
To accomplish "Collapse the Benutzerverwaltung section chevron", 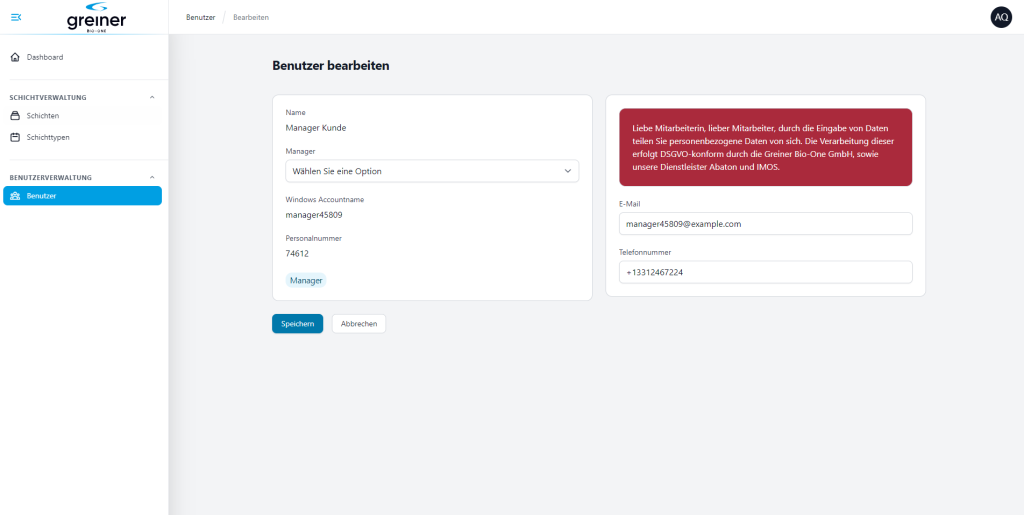I will pos(152,177).
